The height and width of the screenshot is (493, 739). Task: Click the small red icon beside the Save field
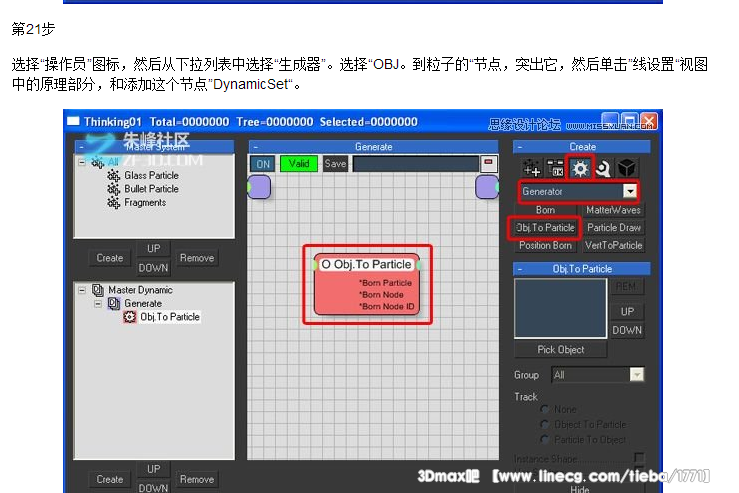pos(488,163)
